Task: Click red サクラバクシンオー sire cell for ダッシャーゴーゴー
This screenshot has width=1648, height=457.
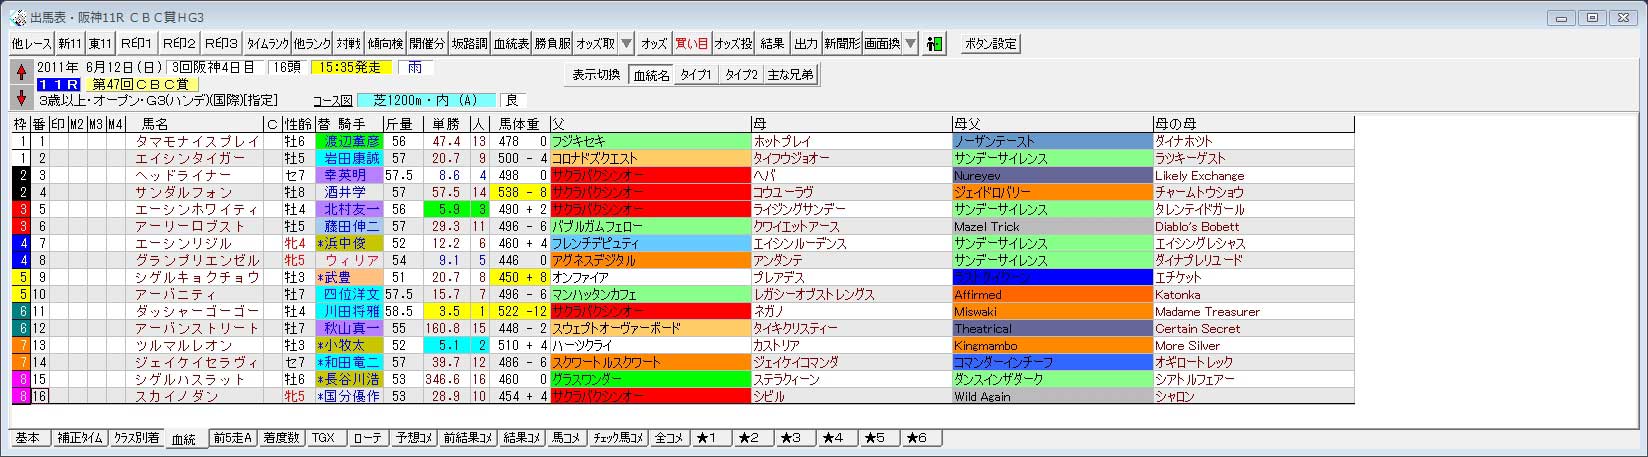Action: [650, 312]
